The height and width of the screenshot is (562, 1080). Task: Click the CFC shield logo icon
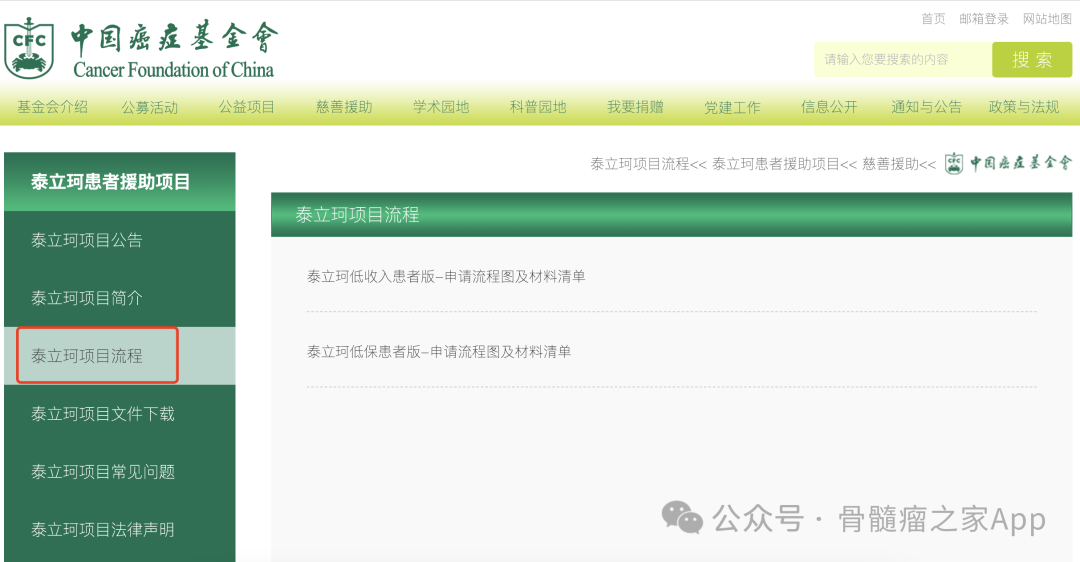click(x=29, y=47)
